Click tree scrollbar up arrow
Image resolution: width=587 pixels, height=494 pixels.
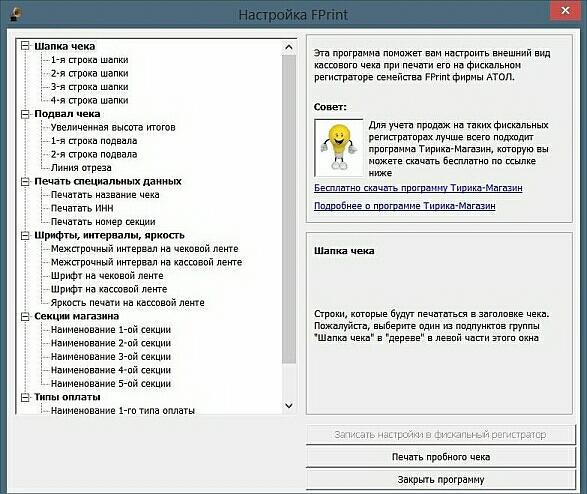(x=289, y=47)
